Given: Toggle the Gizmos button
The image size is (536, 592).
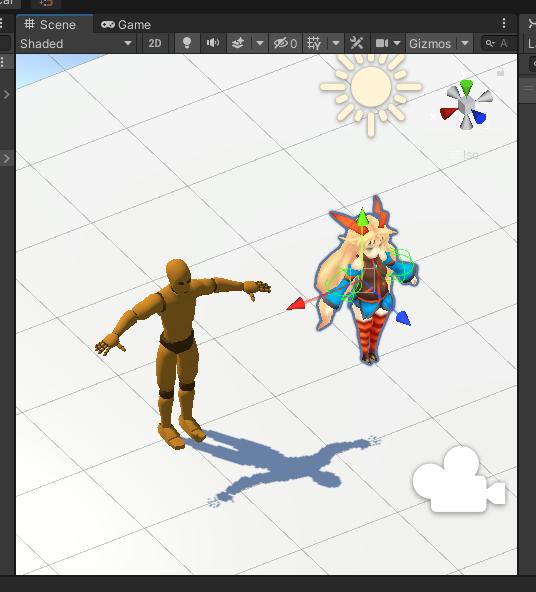Looking at the screenshot, I should pyautogui.click(x=430, y=44).
